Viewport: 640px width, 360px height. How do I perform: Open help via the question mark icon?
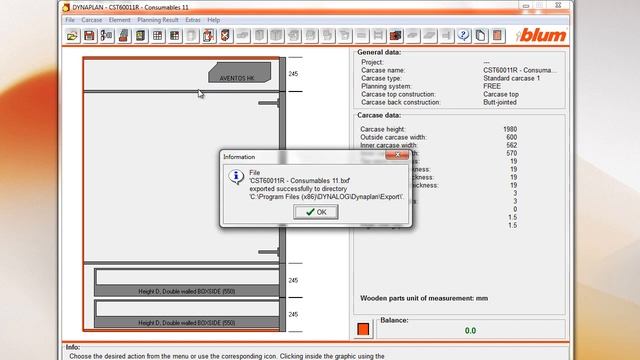point(463,36)
